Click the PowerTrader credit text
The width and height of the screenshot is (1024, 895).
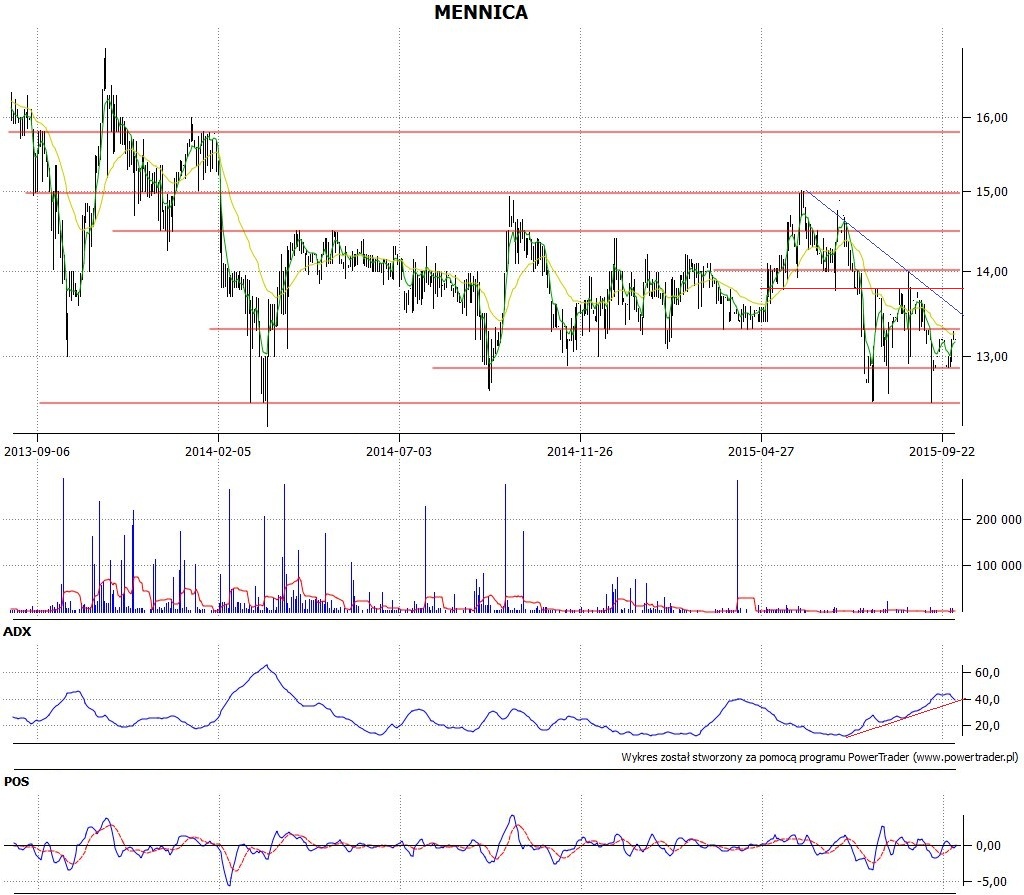(820, 757)
